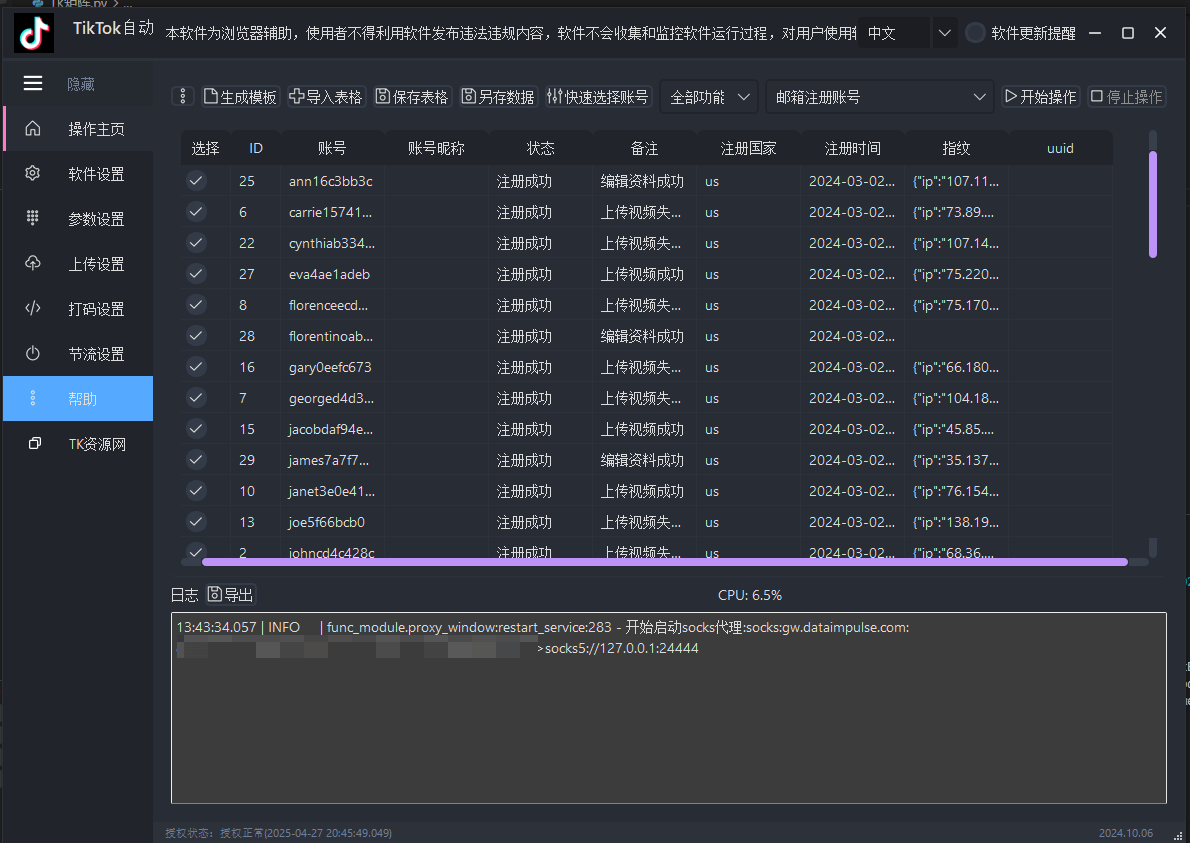
Task: Open 打码设置 code icon in sidebar
Action: point(33,309)
